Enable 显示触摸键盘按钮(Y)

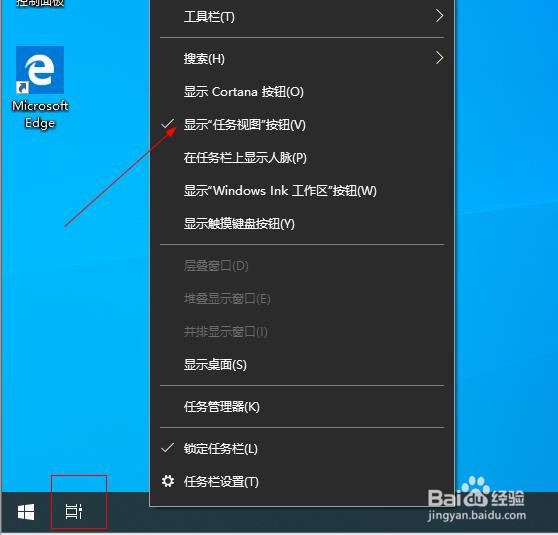click(x=302, y=224)
